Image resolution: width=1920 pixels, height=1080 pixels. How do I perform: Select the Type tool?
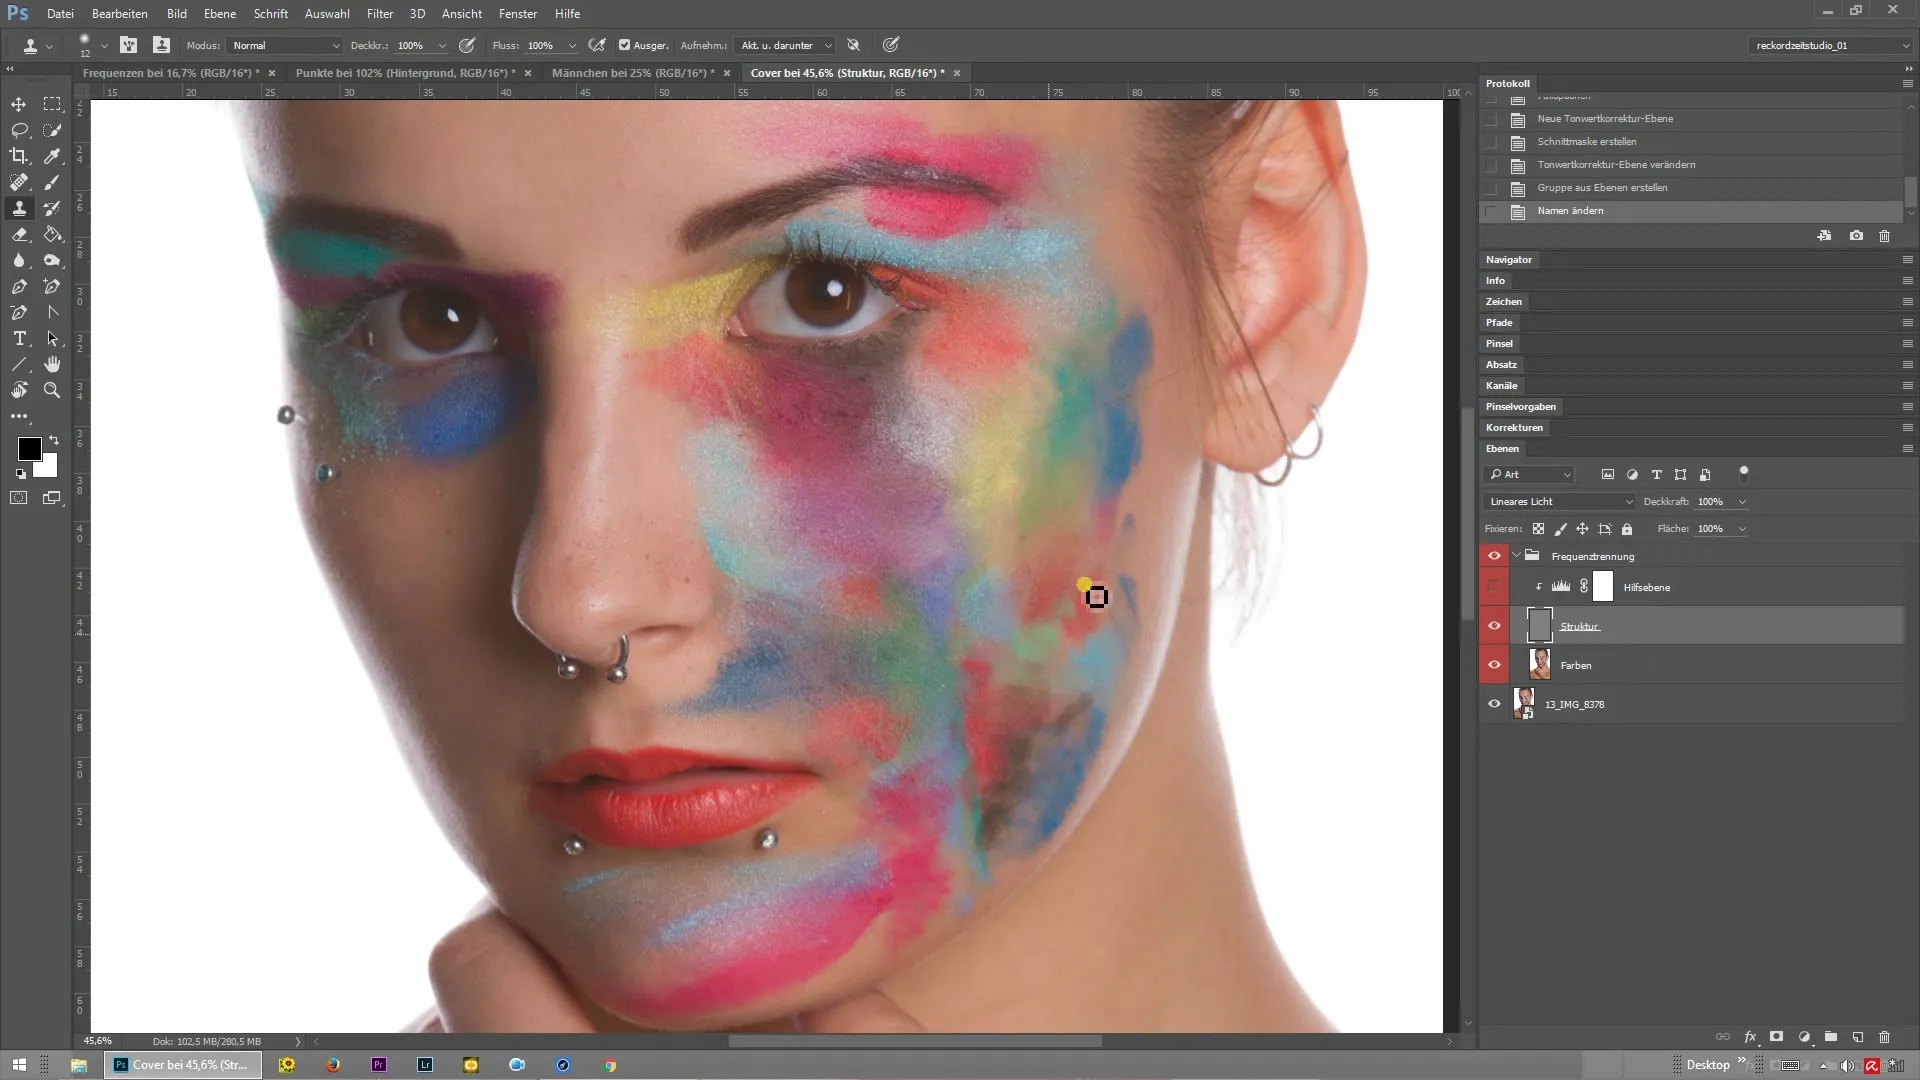click(x=19, y=338)
